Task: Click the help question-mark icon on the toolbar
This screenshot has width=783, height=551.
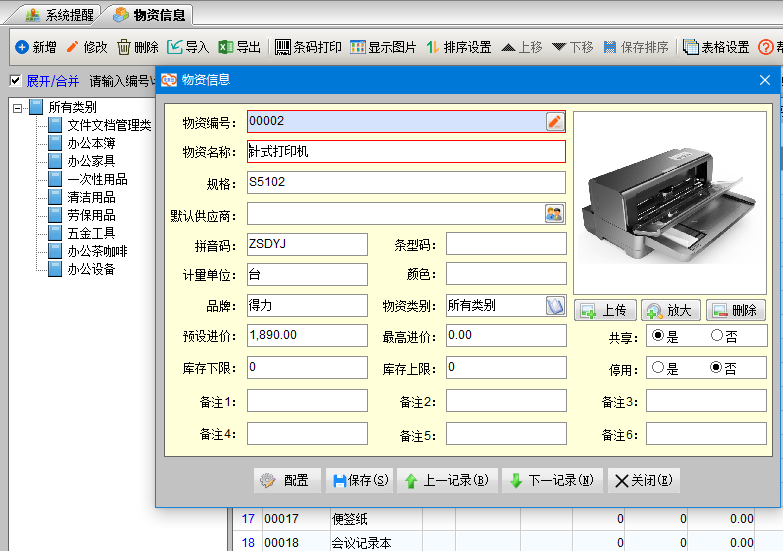Action: tap(766, 47)
